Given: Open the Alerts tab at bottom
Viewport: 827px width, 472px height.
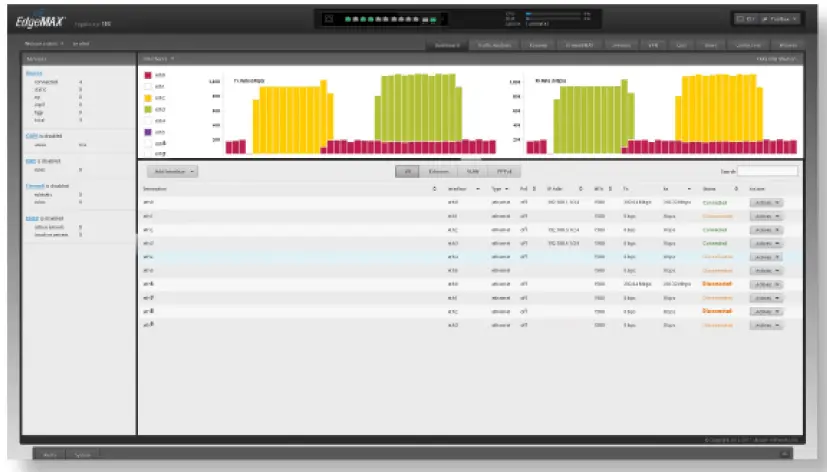Looking at the screenshot, I should tap(50, 455).
